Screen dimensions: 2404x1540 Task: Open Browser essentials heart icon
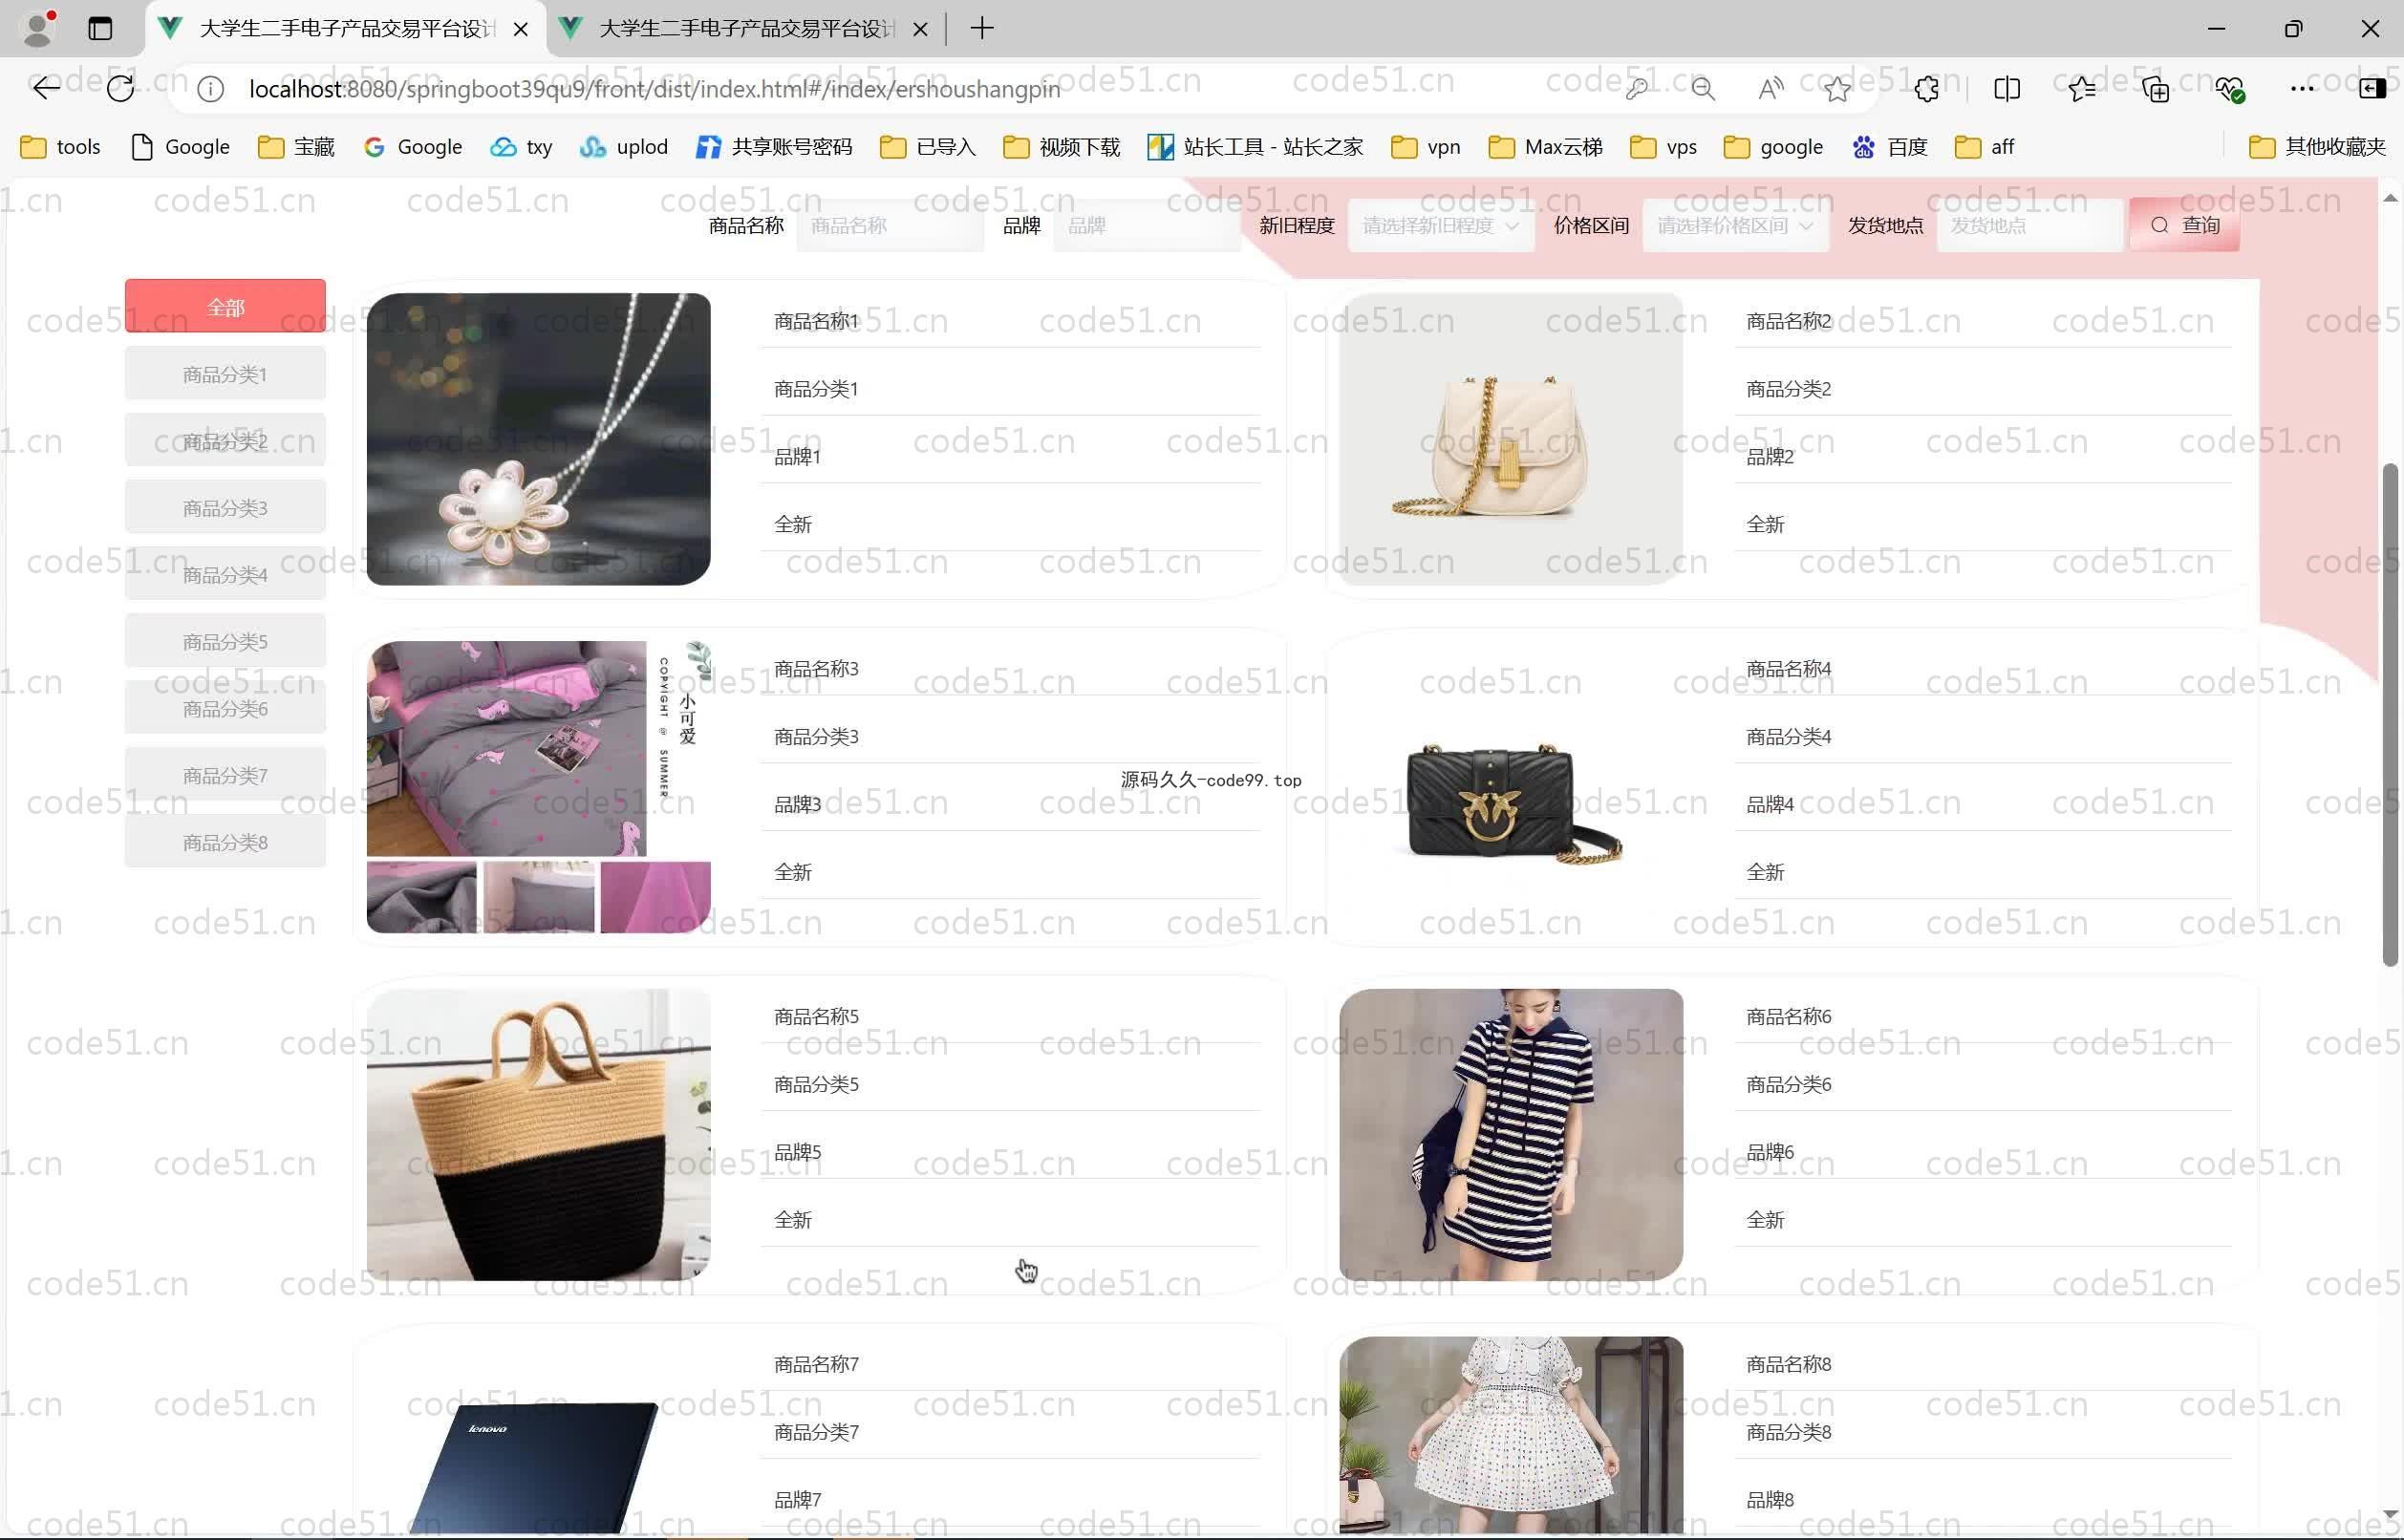[2229, 89]
